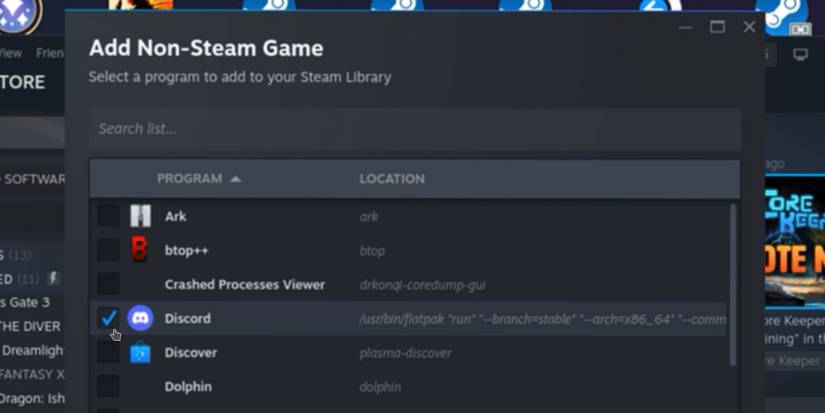This screenshot has height=413, width=825.
Task: Check the box next to Ark
Action: (x=108, y=216)
